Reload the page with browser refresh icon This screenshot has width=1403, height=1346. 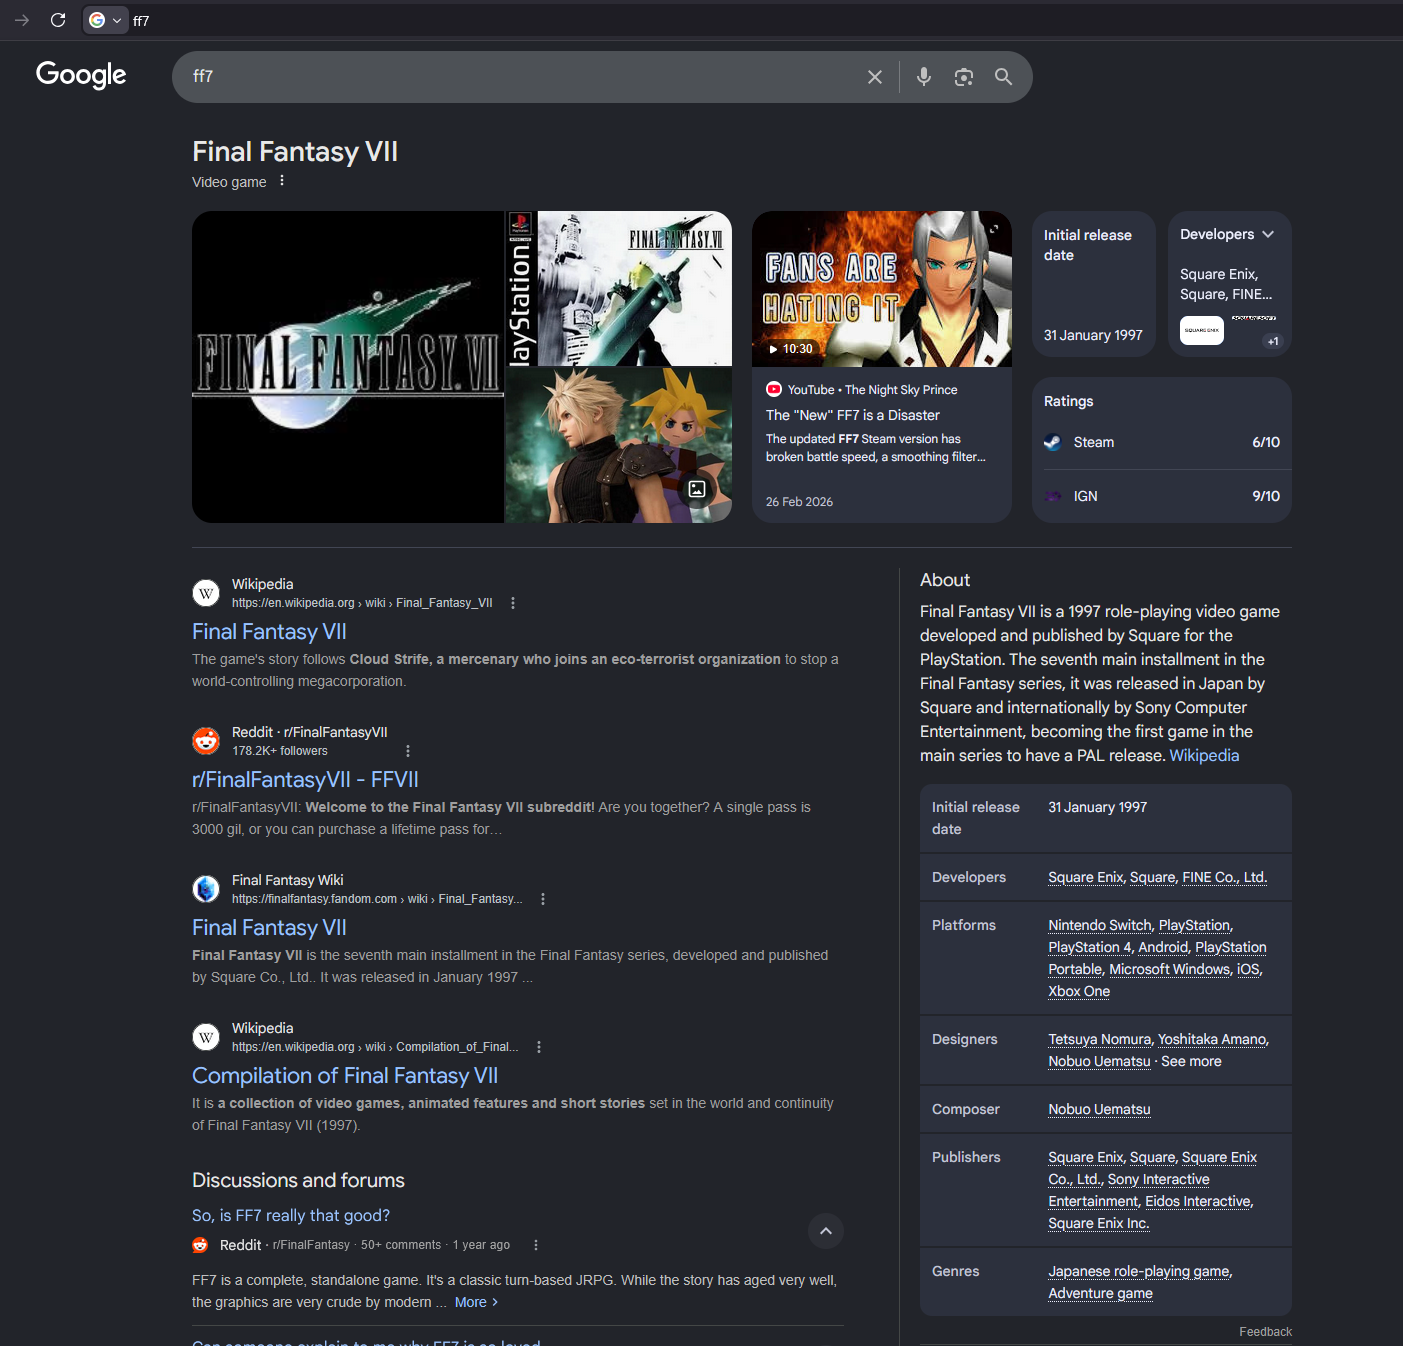58,20
